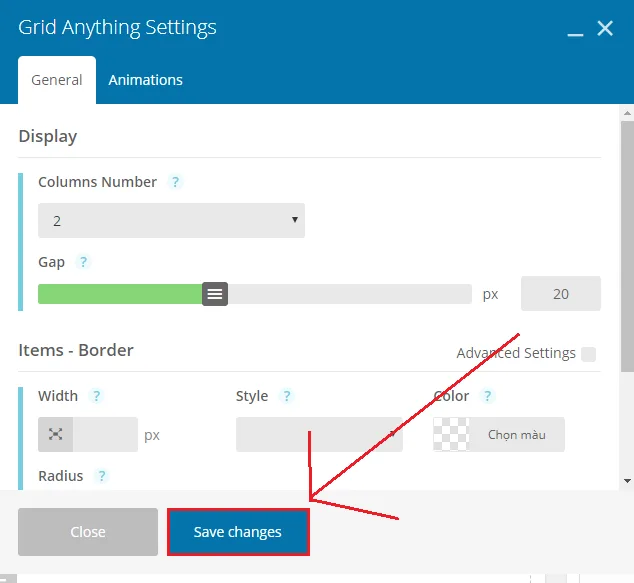Screen dimensions: 634x583
Task: Expand the border Style dropdown
Action: point(319,435)
